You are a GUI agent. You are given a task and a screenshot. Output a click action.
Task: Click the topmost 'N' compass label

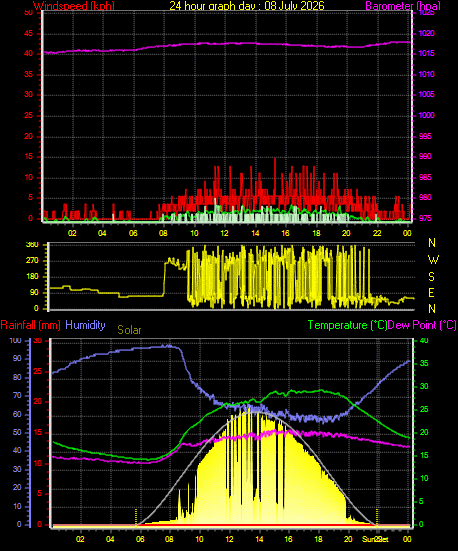tap(432, 243)
